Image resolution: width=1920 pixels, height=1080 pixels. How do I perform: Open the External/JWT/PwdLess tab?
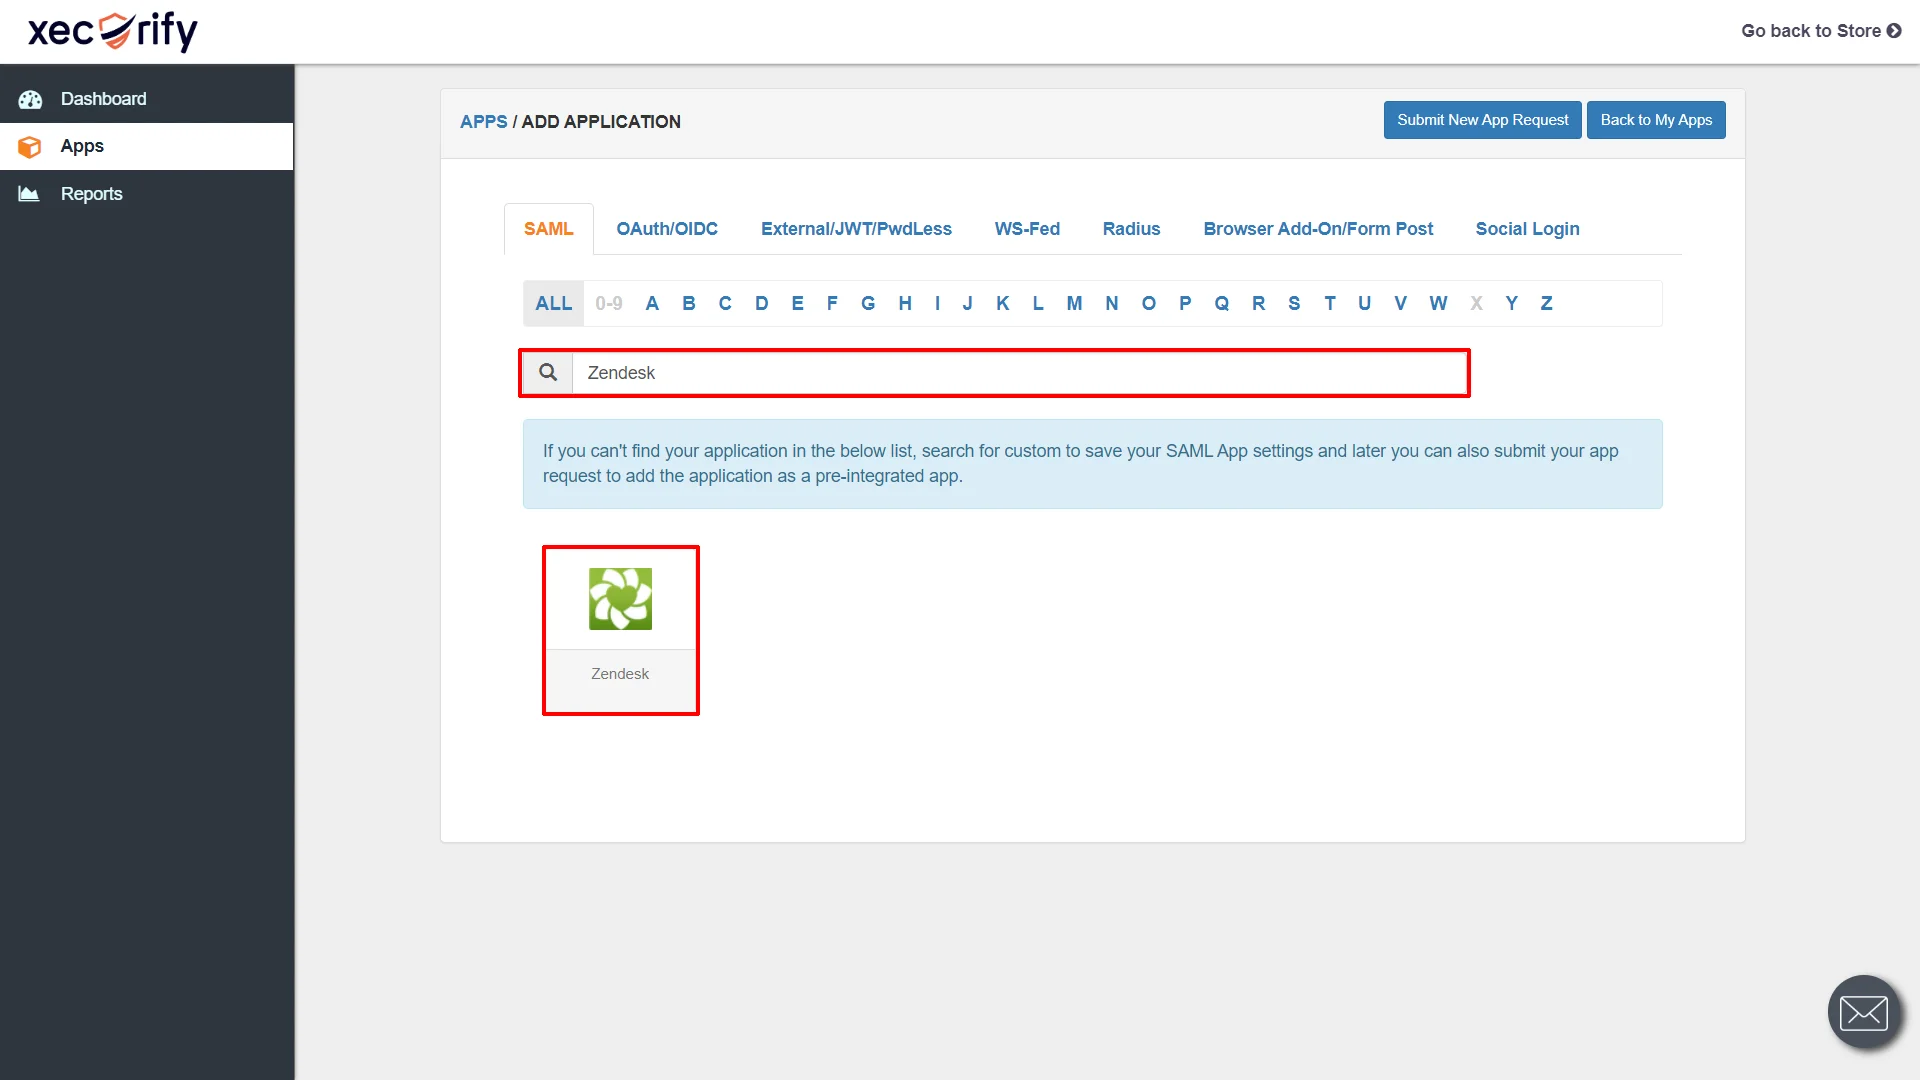pyautogui.click(x=856, y=229)
